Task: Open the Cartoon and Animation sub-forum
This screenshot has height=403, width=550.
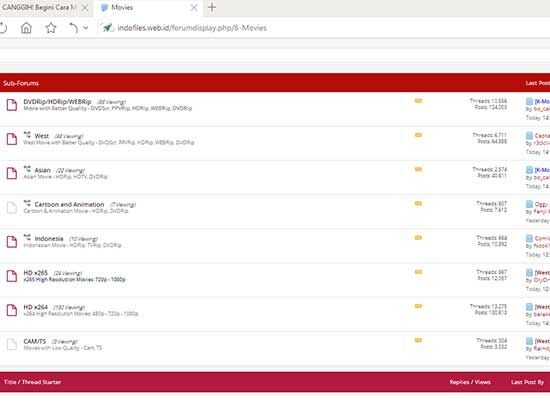Action: pyautogui.click(x=69, y=204)
